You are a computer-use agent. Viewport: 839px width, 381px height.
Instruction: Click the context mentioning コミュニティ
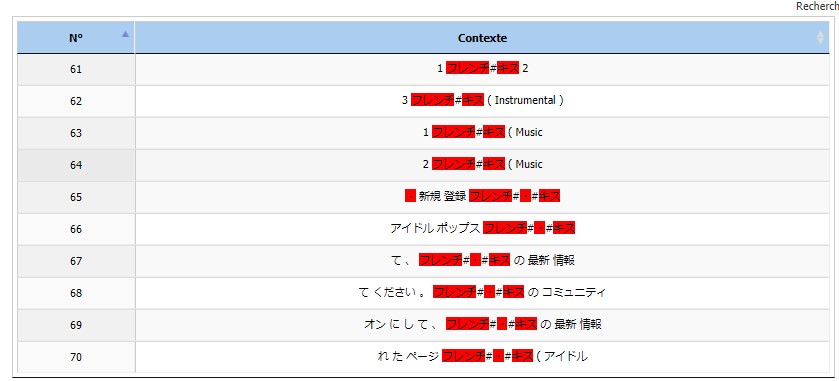coord(483,293)
